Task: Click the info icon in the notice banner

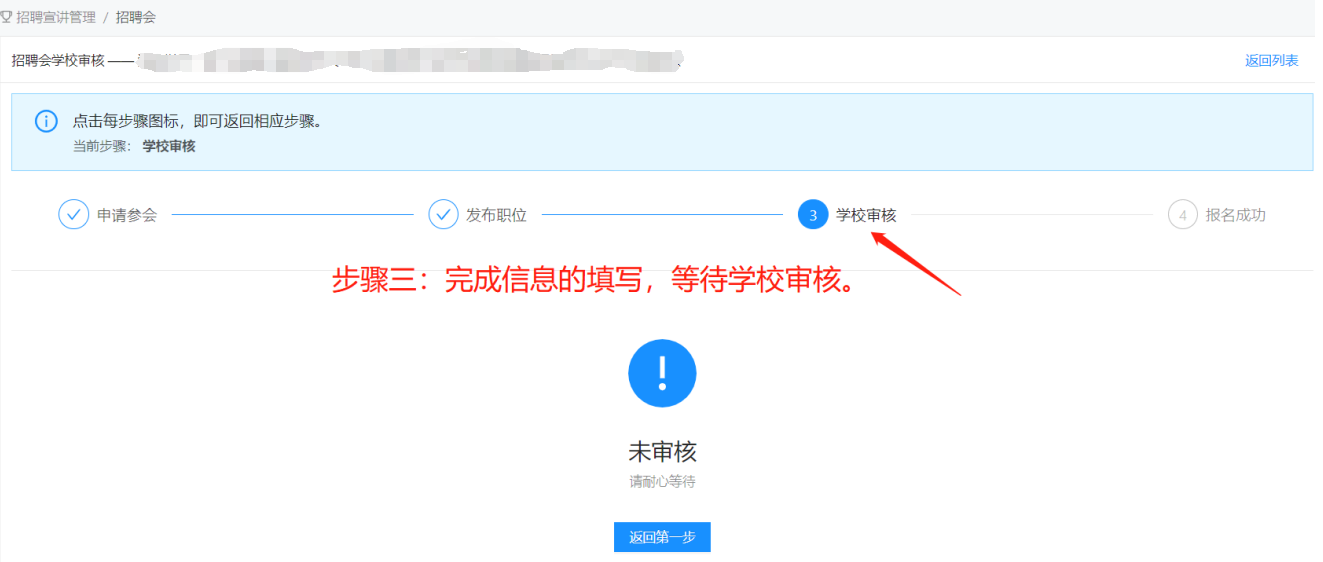Action: coord(46,121)
